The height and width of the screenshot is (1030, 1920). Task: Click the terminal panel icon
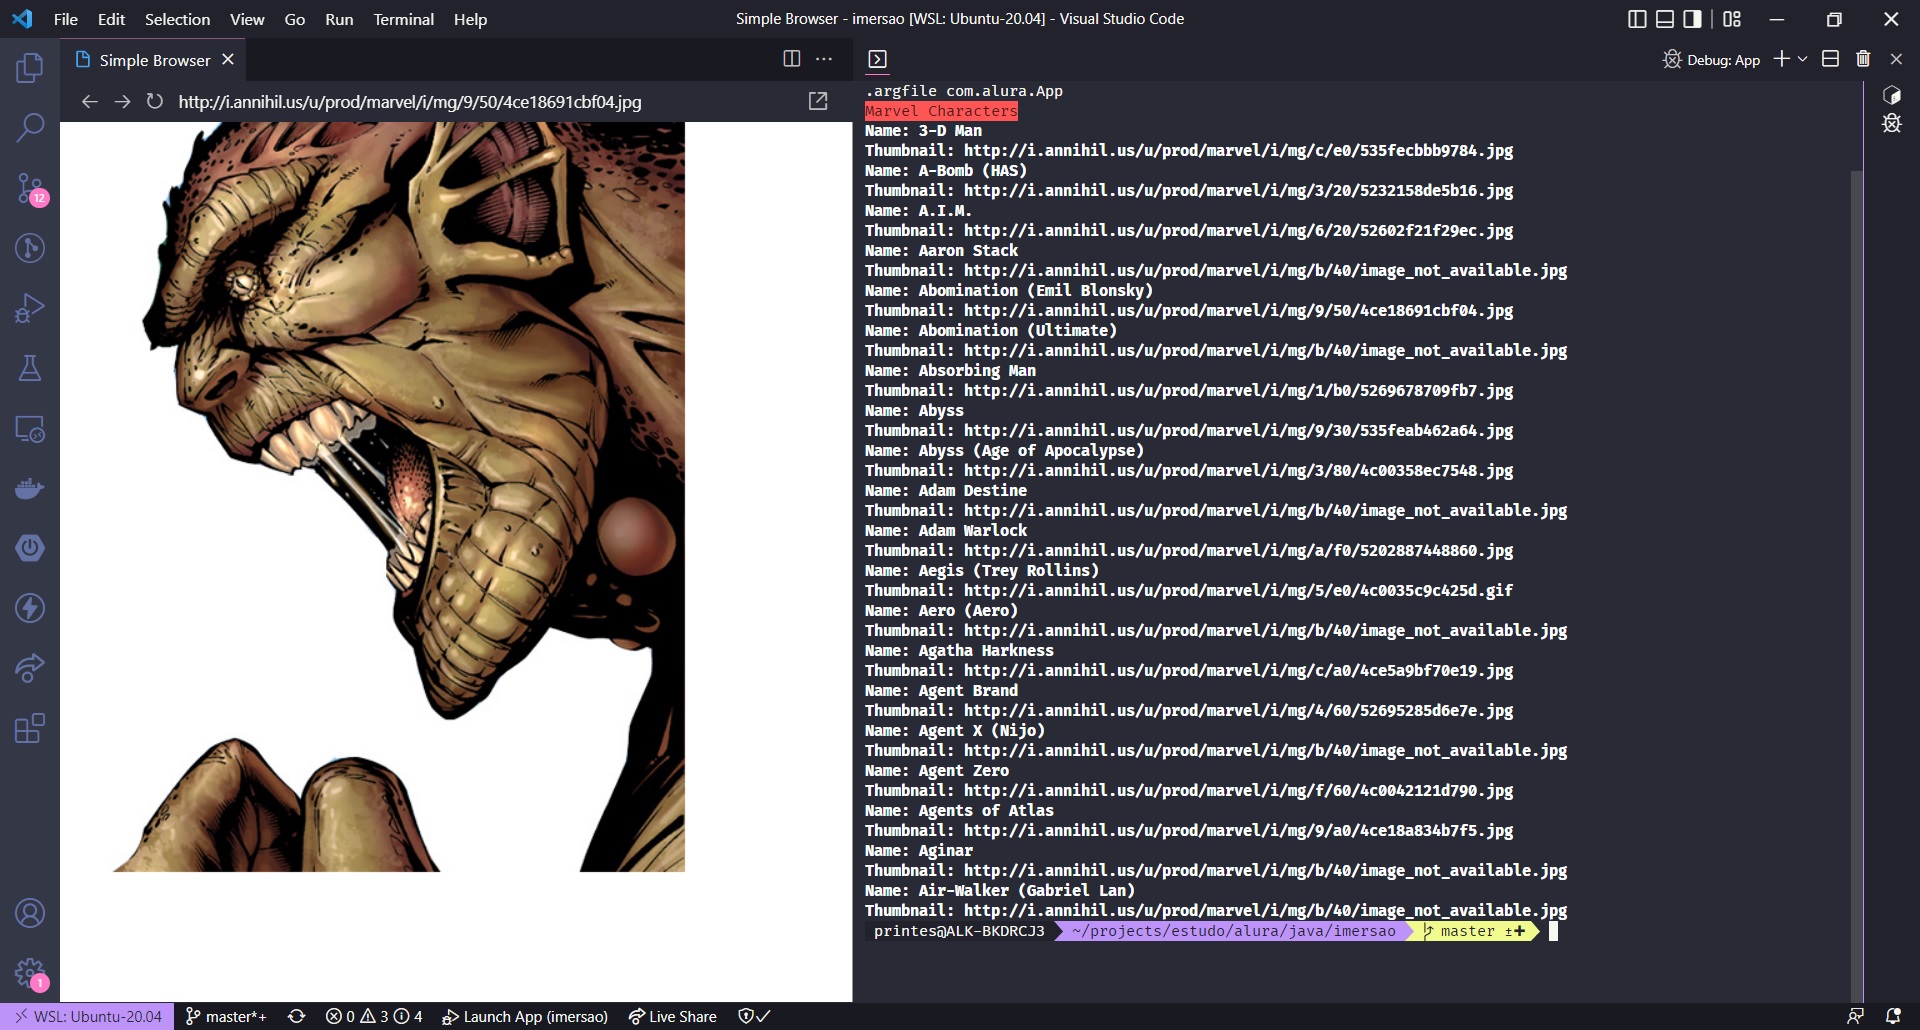point(878,59)
